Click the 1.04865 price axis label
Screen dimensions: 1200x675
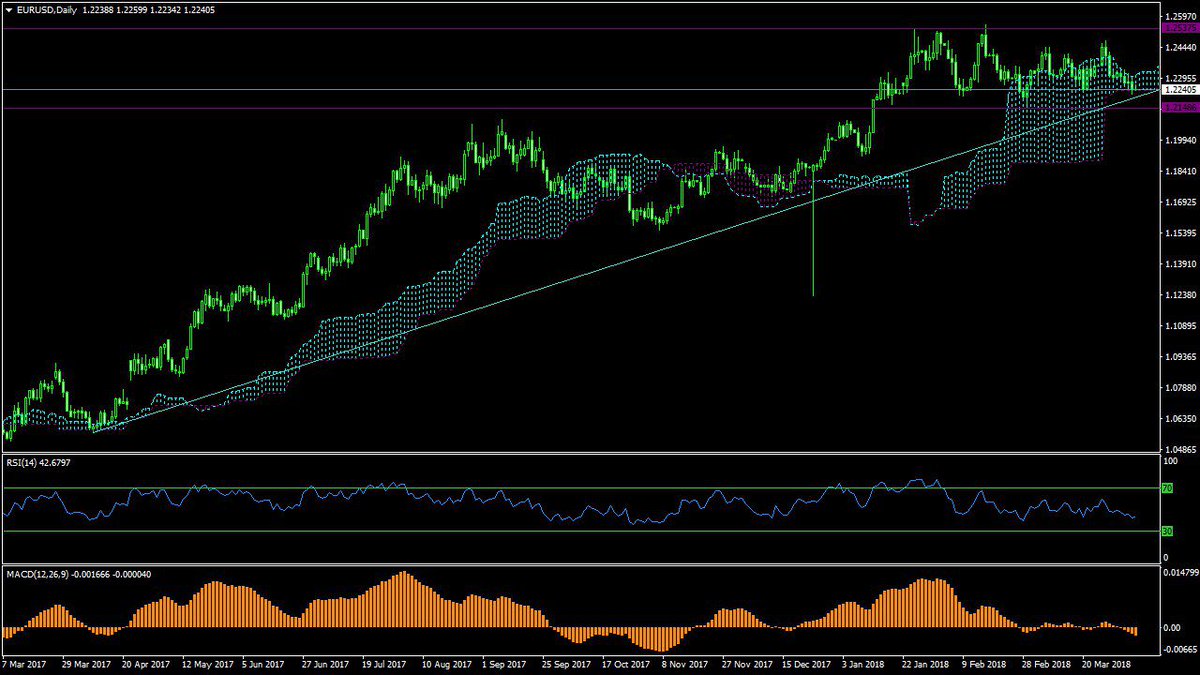pyautogui.click(x=1179, y=450)
